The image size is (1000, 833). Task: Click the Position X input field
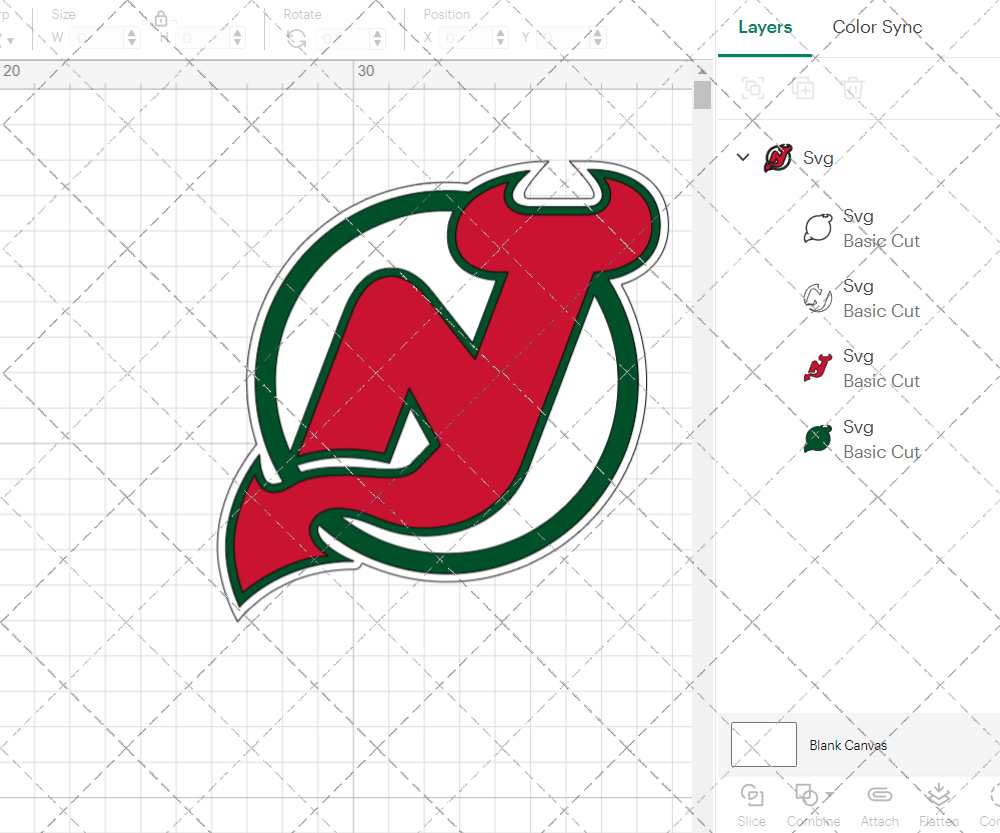pyautogui.click(x=466, y=38)
